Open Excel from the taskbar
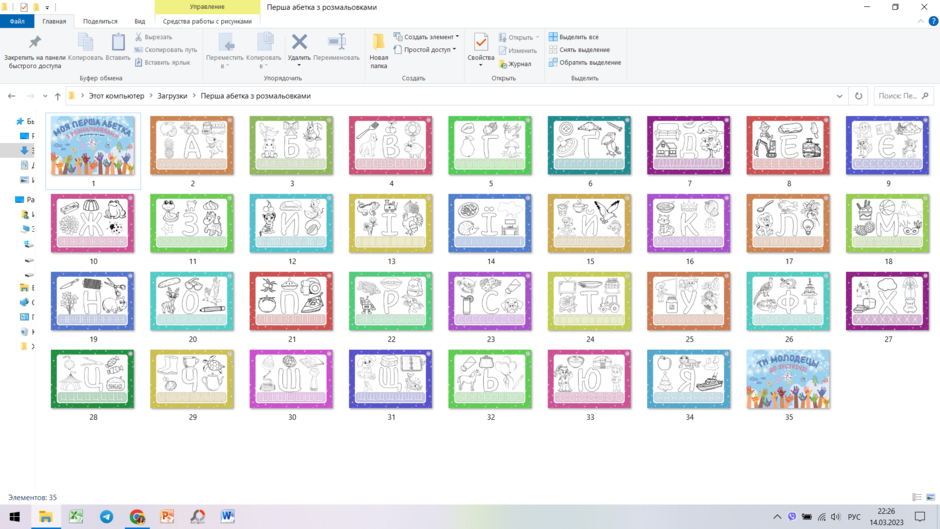940x529 pixels. 76,516
